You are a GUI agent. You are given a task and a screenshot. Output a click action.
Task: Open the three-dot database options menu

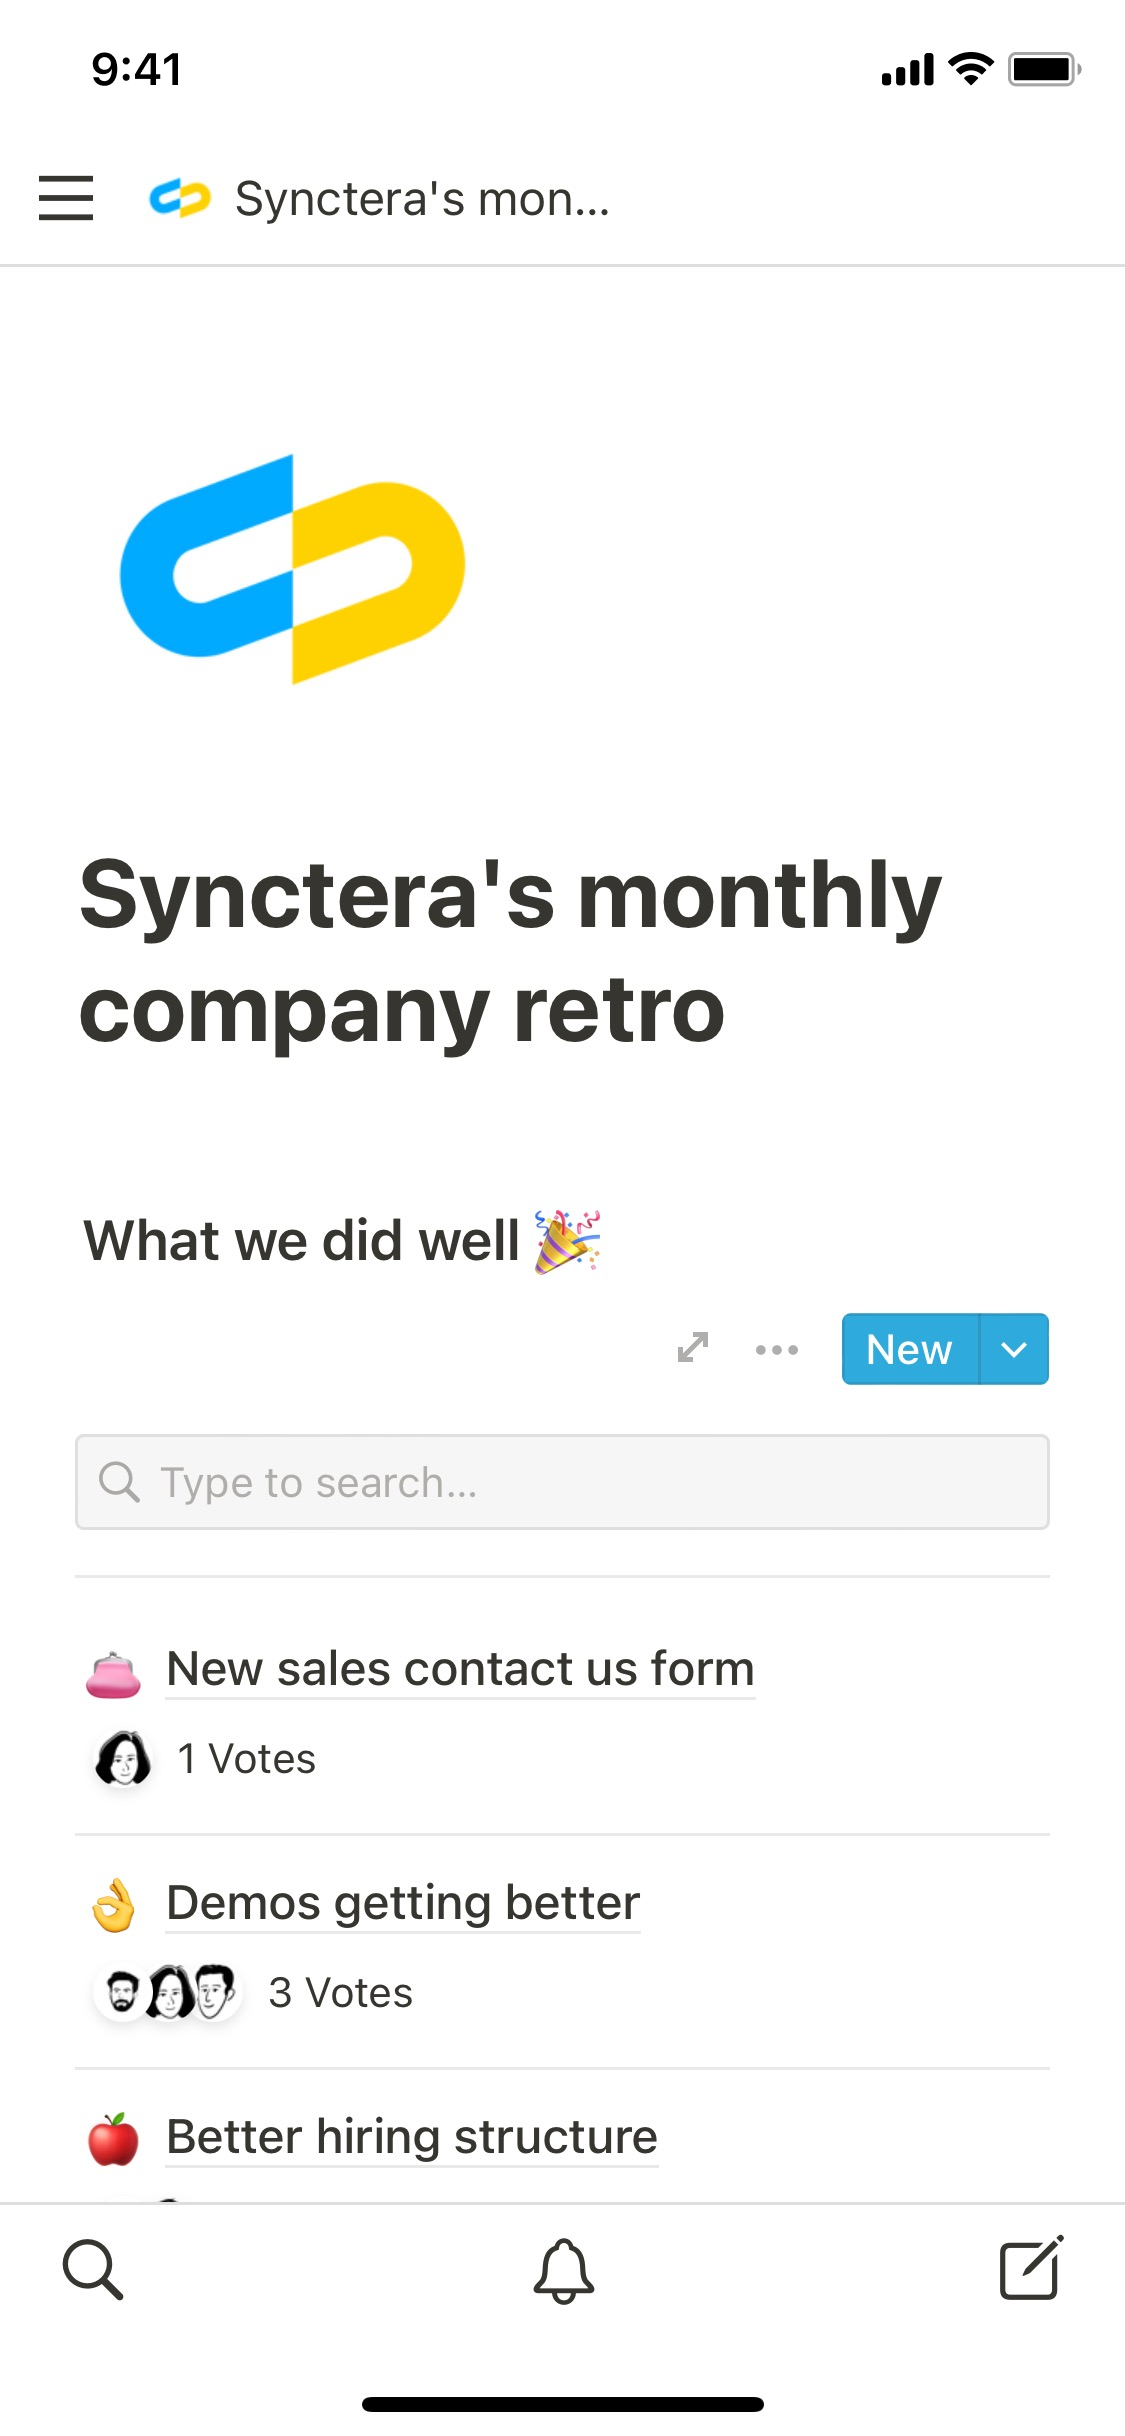pos(777,1349)
